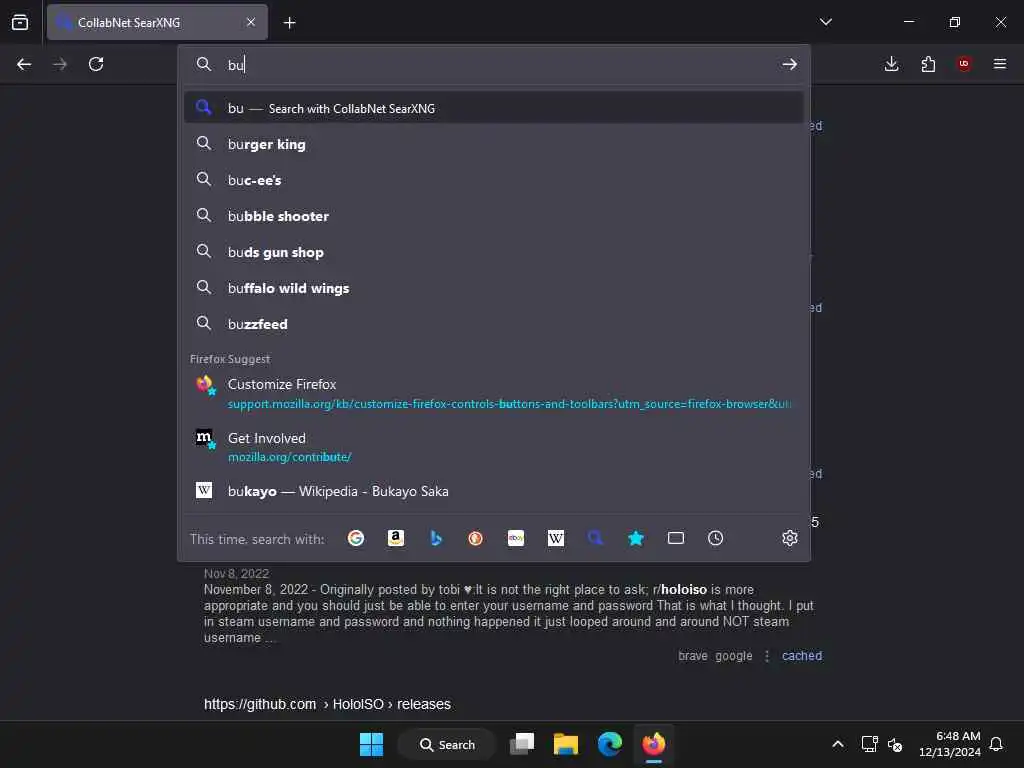
Task: Click the address bar containing 'bu'
Action: click(496, 65)
